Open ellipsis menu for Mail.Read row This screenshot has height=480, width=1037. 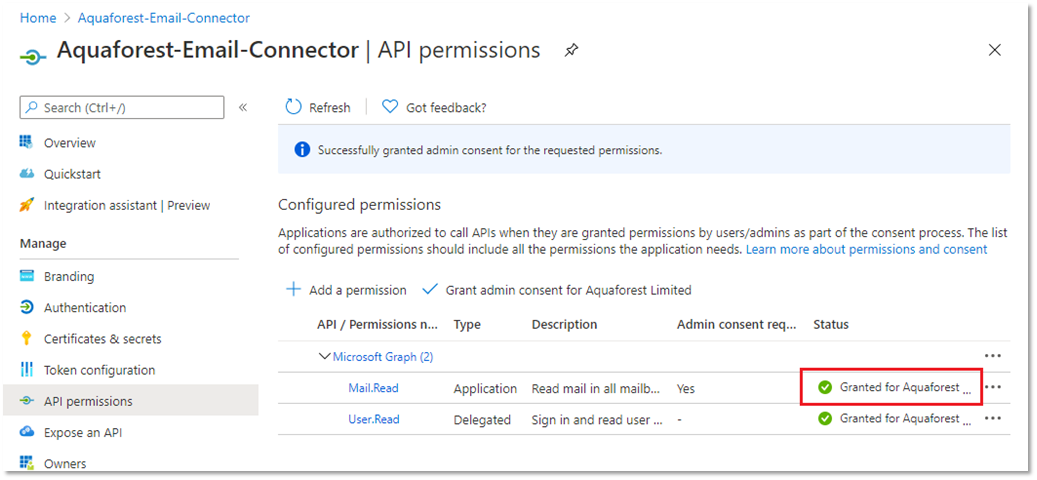point(992,388)
